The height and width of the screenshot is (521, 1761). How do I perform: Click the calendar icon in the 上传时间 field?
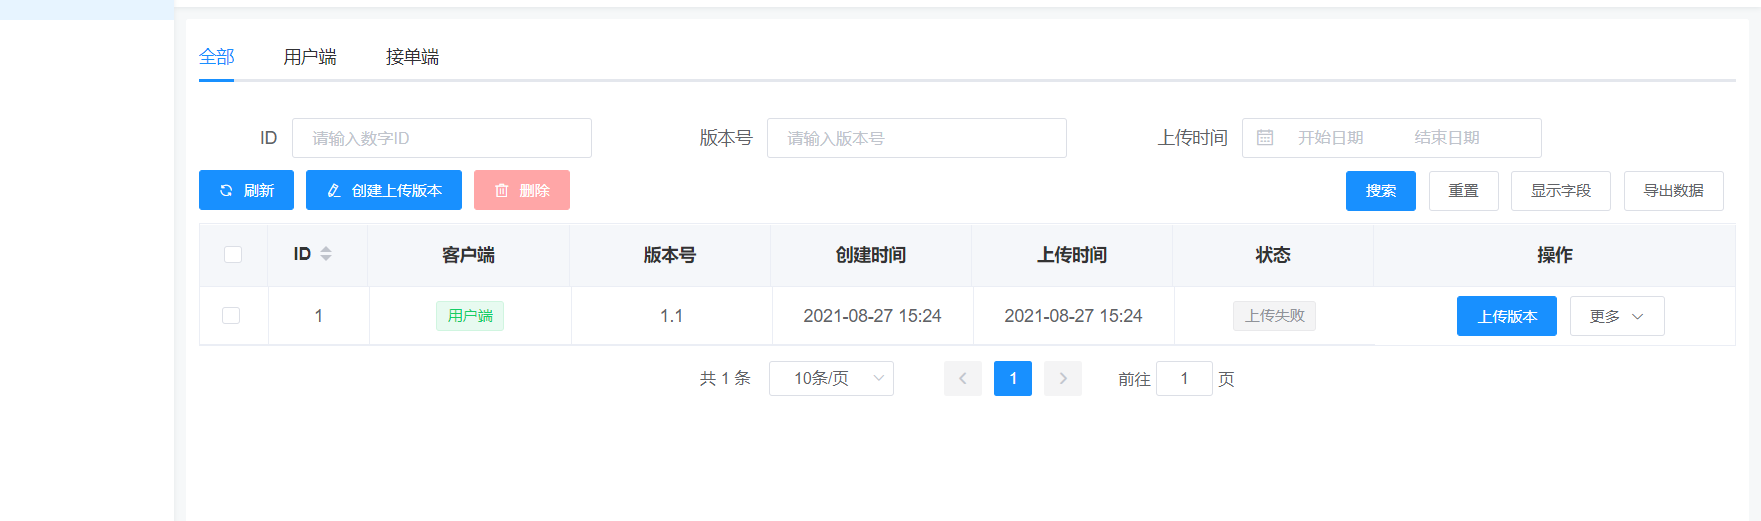tap(1265, 138)
